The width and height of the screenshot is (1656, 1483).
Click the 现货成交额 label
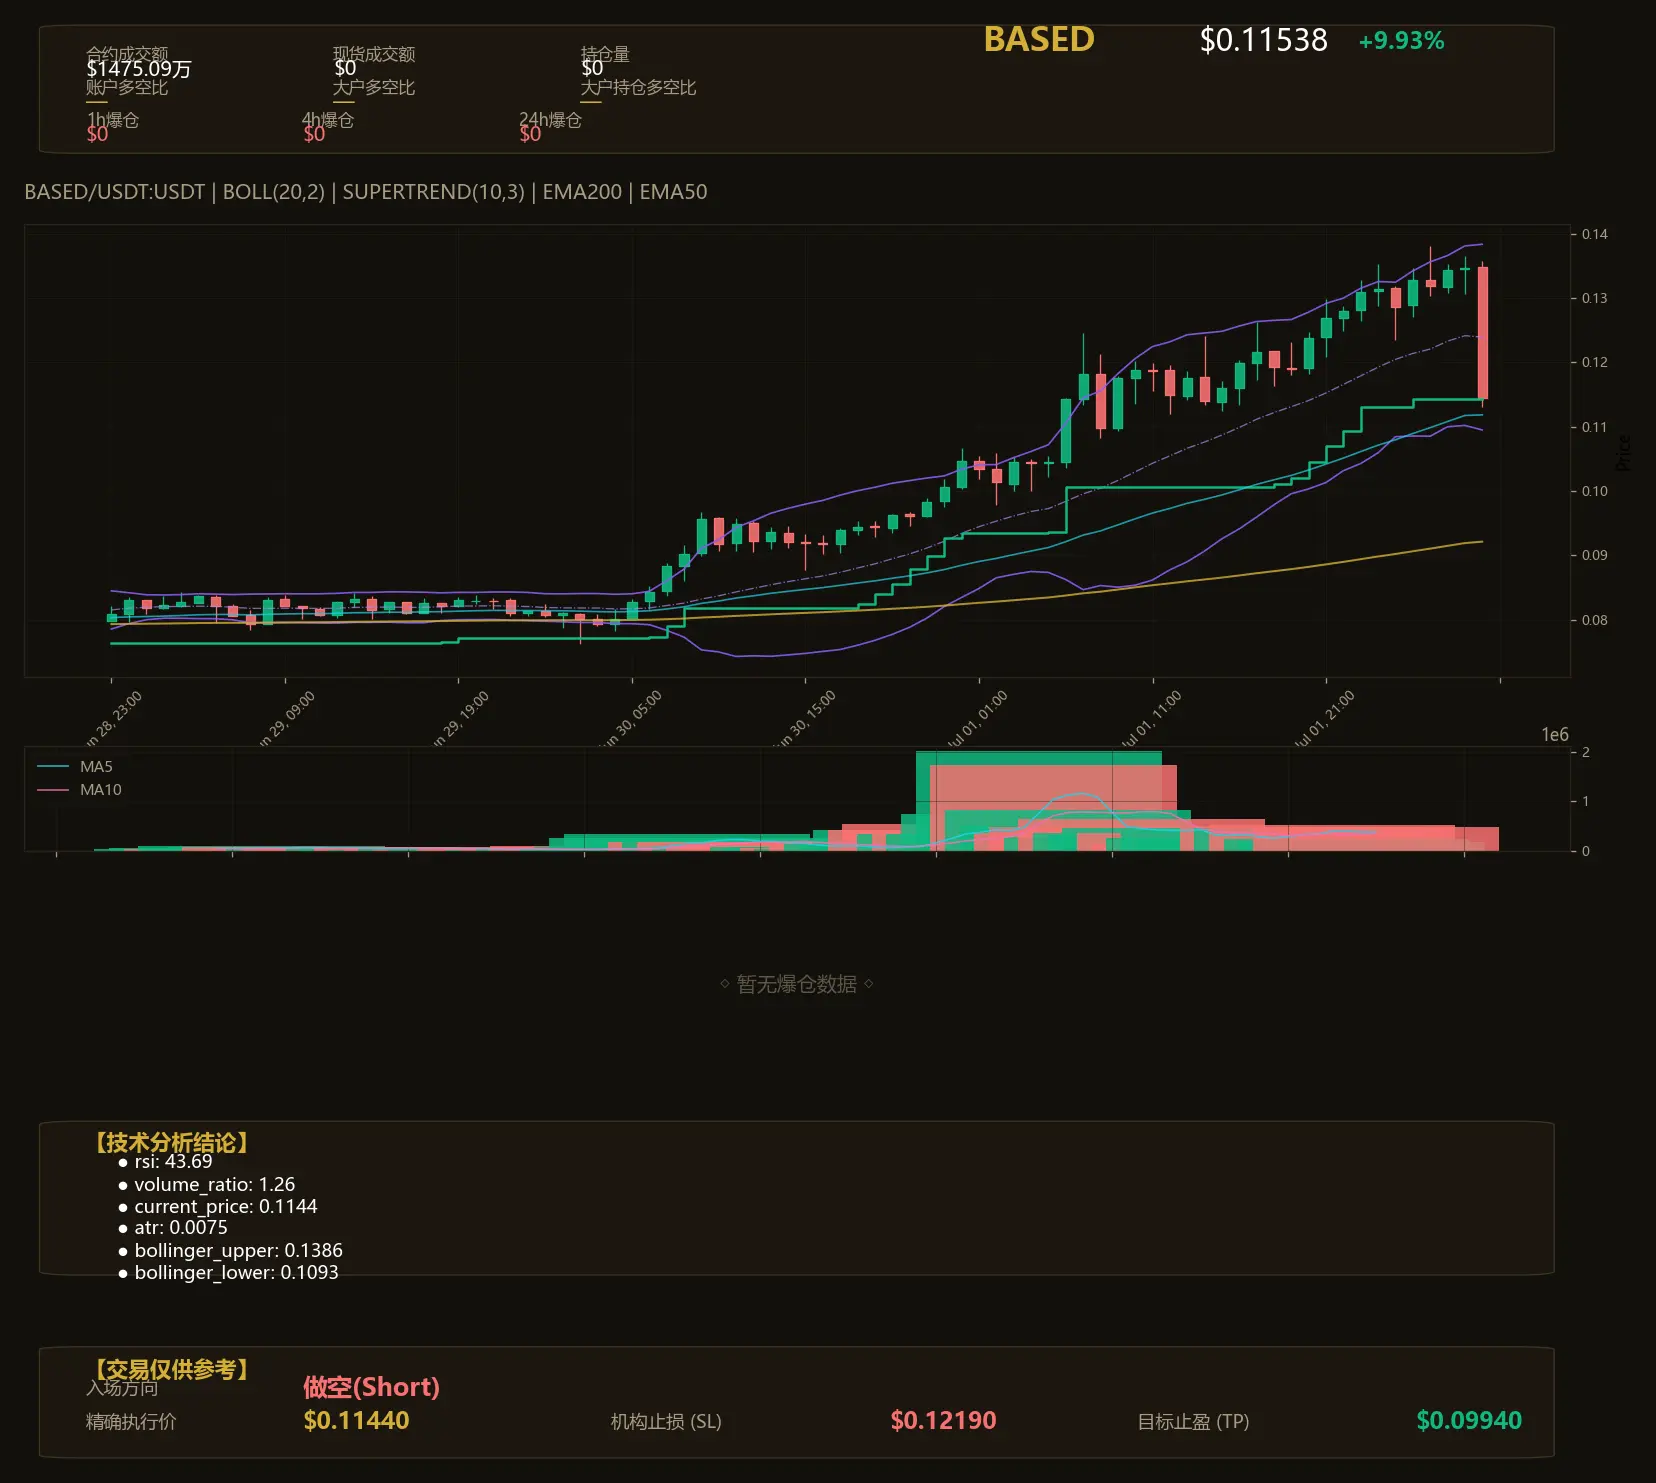point(374,54)
